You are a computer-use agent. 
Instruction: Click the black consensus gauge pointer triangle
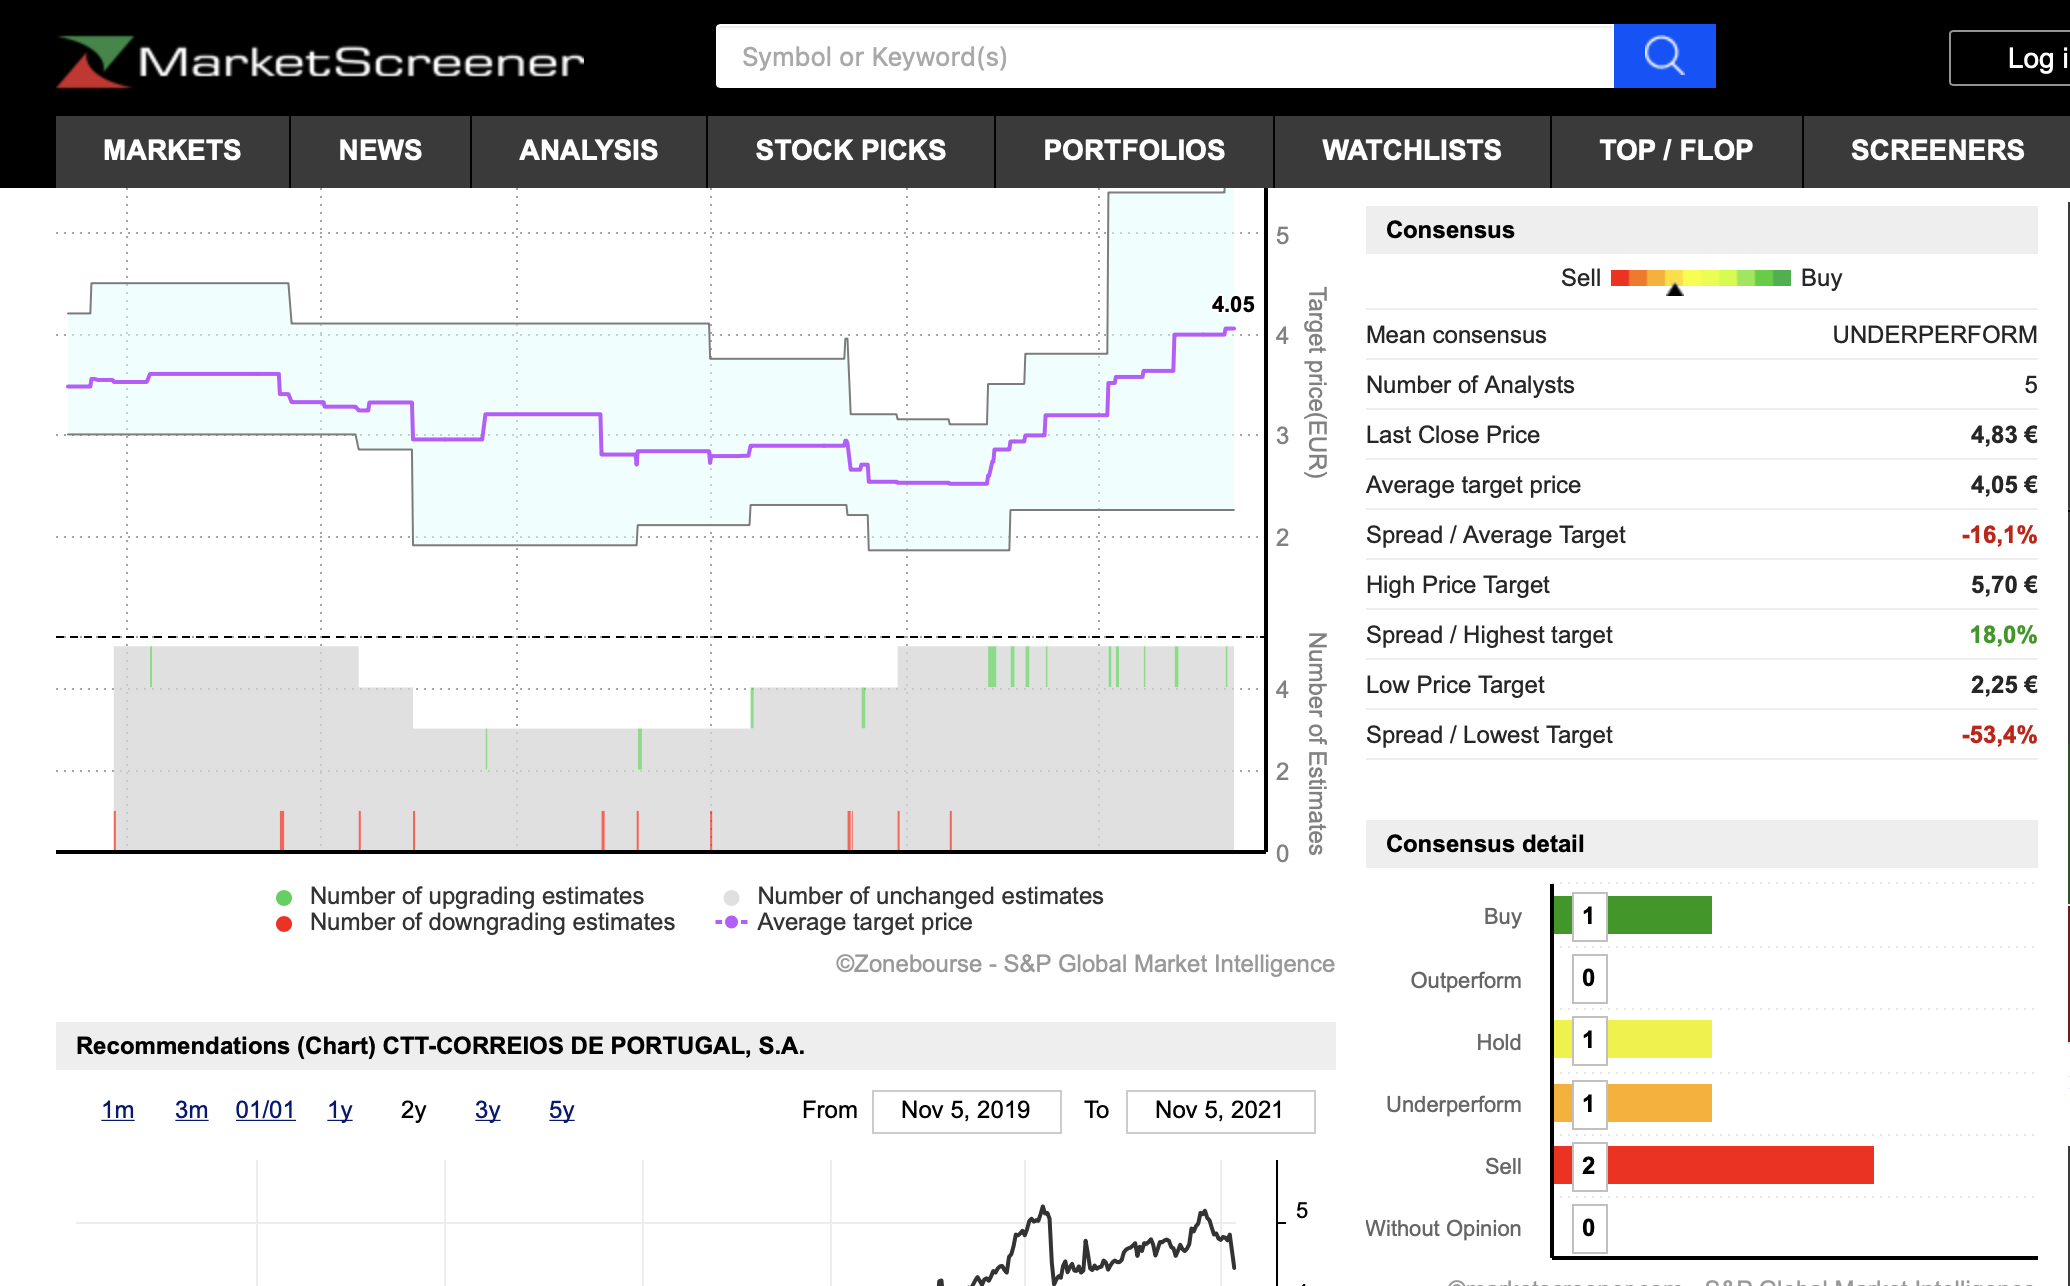[x=1675, y=290]
